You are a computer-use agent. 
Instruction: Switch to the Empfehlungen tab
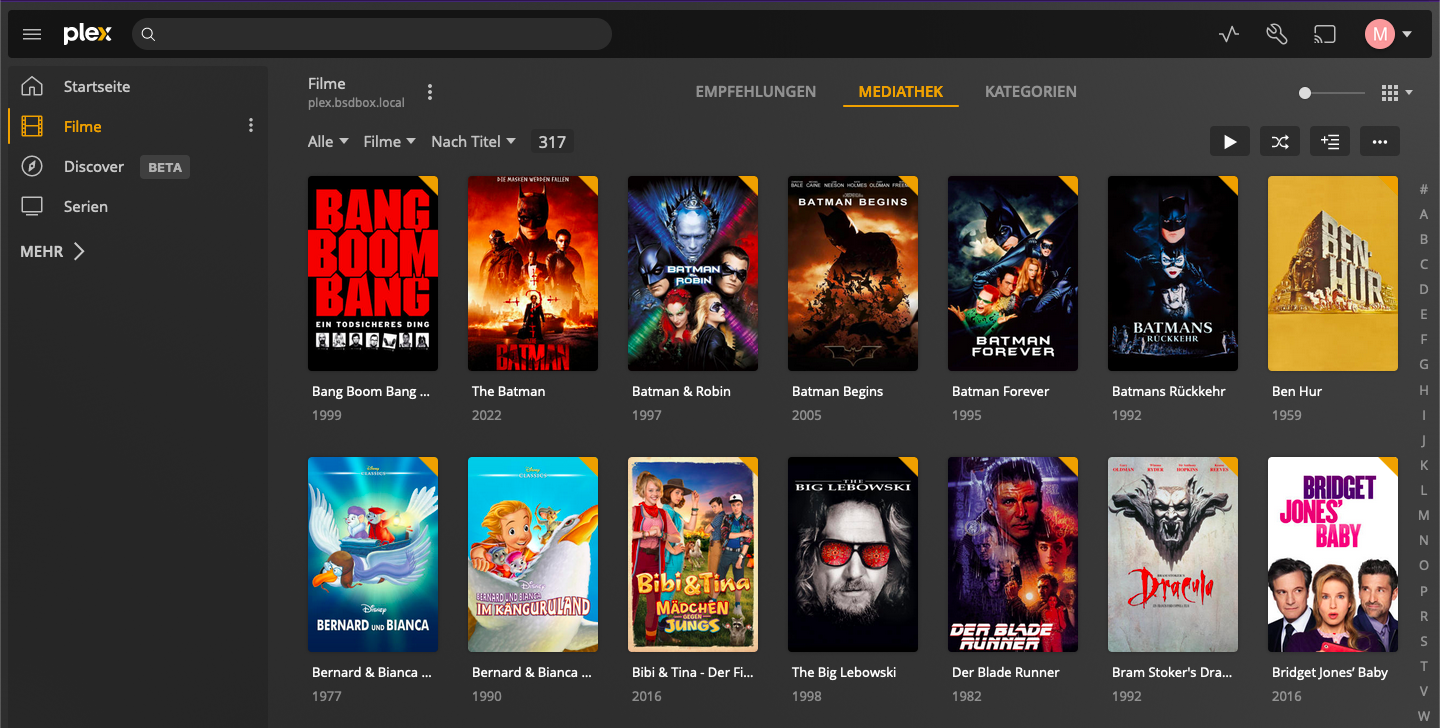pos(756,92)
